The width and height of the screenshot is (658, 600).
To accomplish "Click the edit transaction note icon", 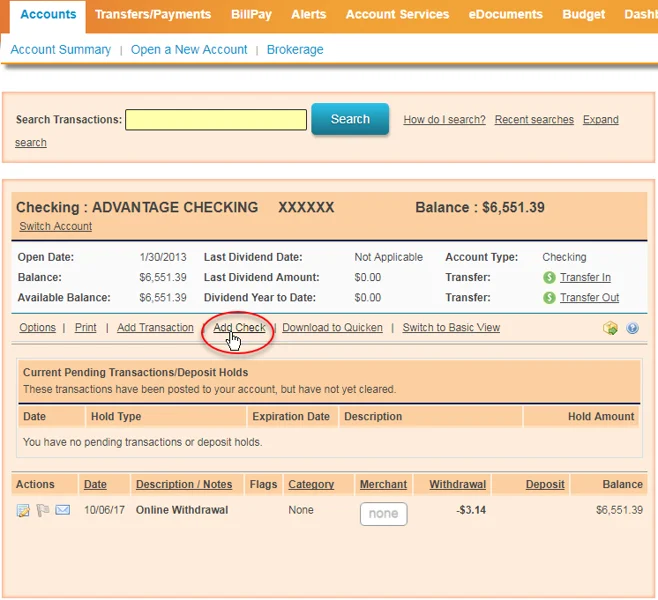I will (x=23, y=510).
